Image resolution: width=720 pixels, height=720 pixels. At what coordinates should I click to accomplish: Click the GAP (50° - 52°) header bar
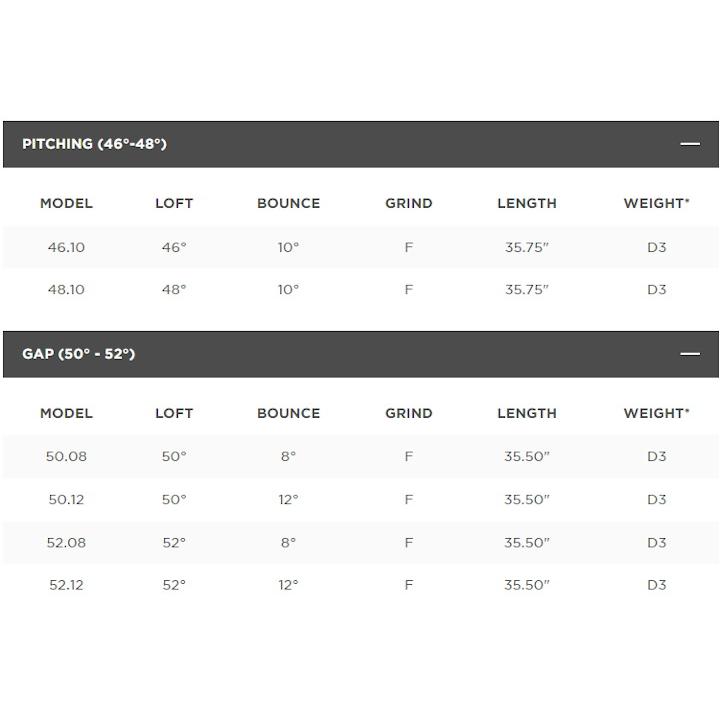pyautogui.click(x=360, y=354)
